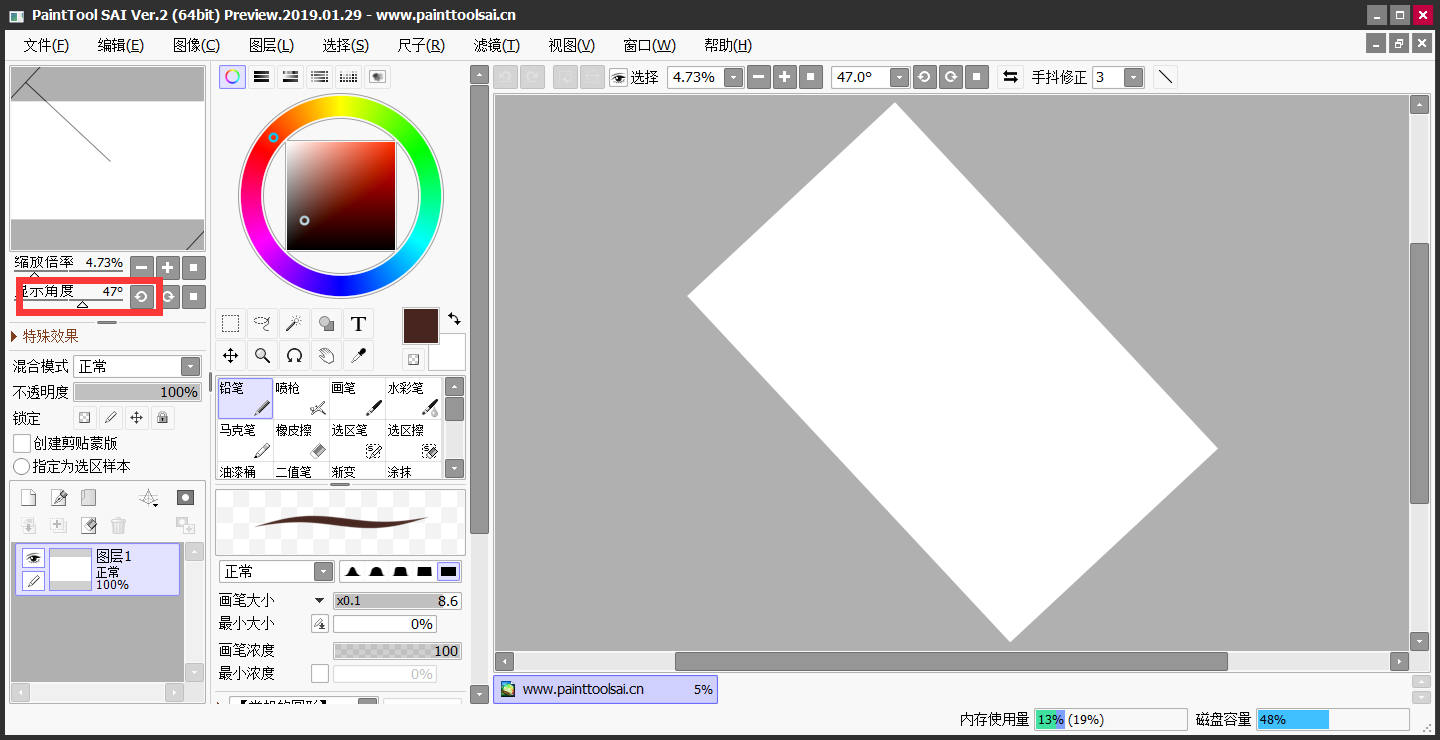The height and width of the screenshot is (740, 1440).
Task: Create a new linework pen layer
Action: pyautogui.click(x=59, y=498)
